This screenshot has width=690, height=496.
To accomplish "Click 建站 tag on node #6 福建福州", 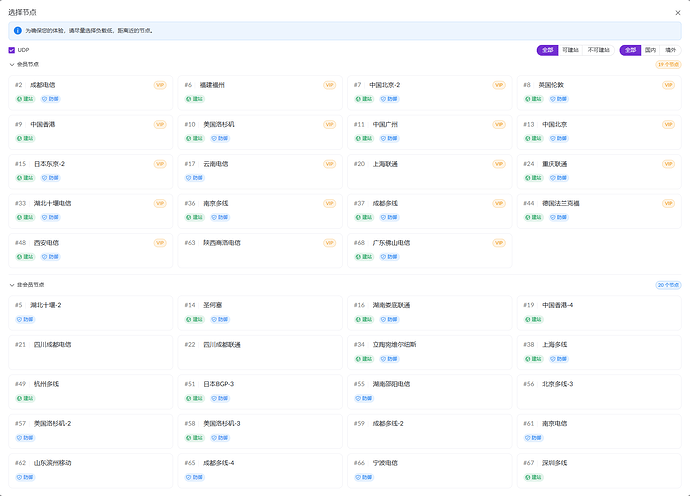I will (195, 99).
